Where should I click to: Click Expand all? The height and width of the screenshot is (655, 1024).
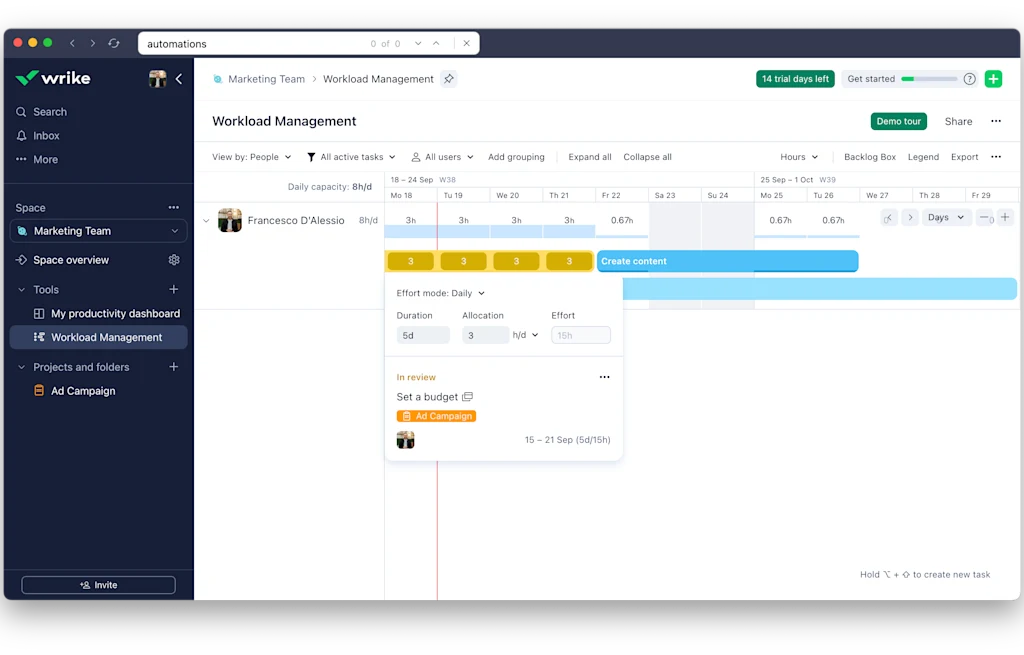pos(590,157)
